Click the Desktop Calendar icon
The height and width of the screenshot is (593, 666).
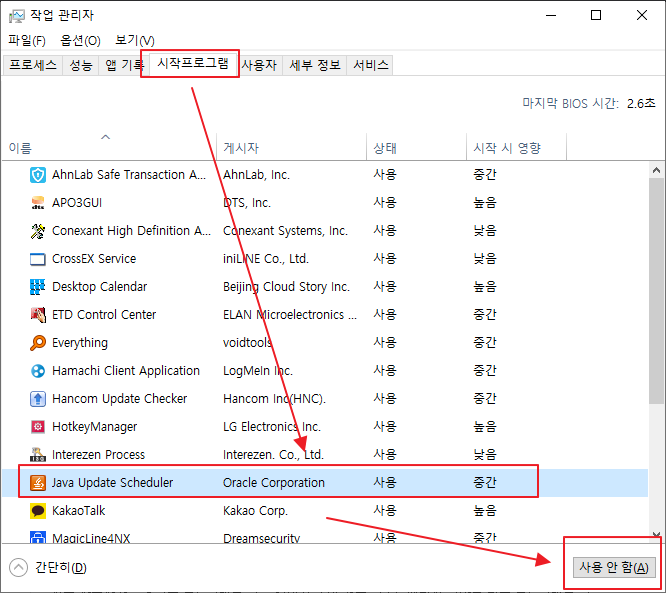point(38,287)
